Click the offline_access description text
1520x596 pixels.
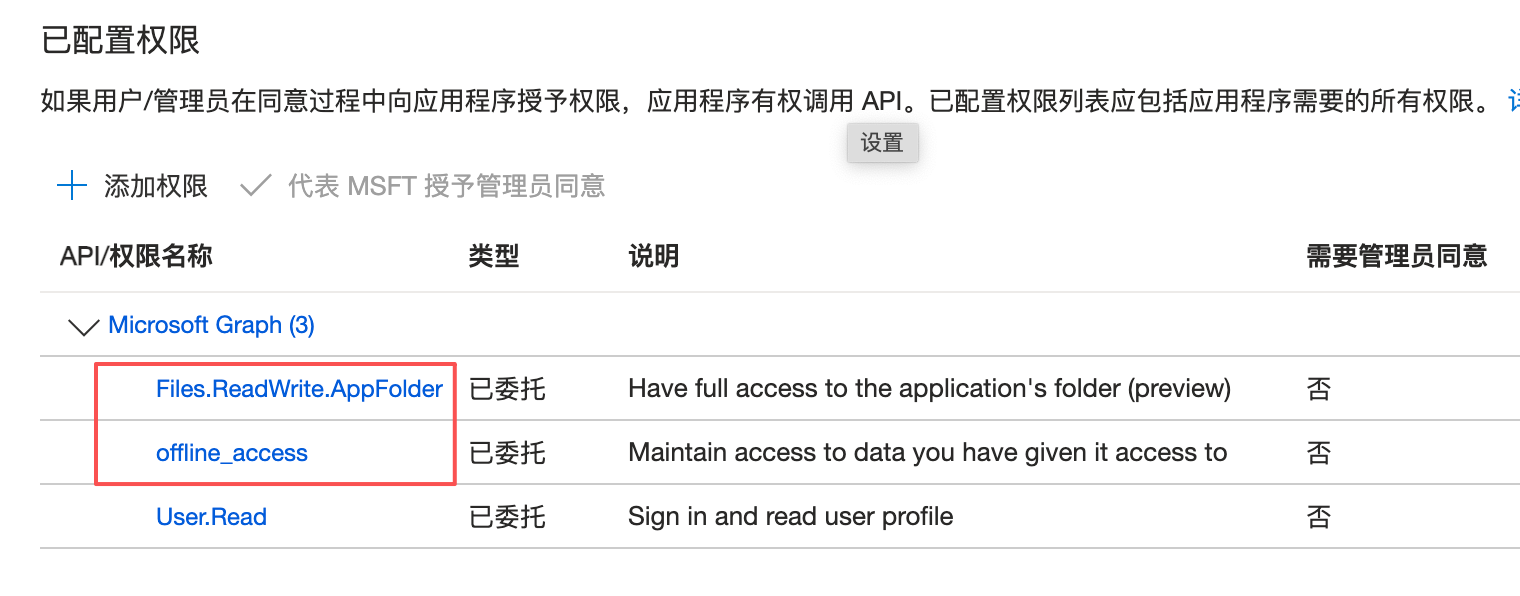click(927, 453)
